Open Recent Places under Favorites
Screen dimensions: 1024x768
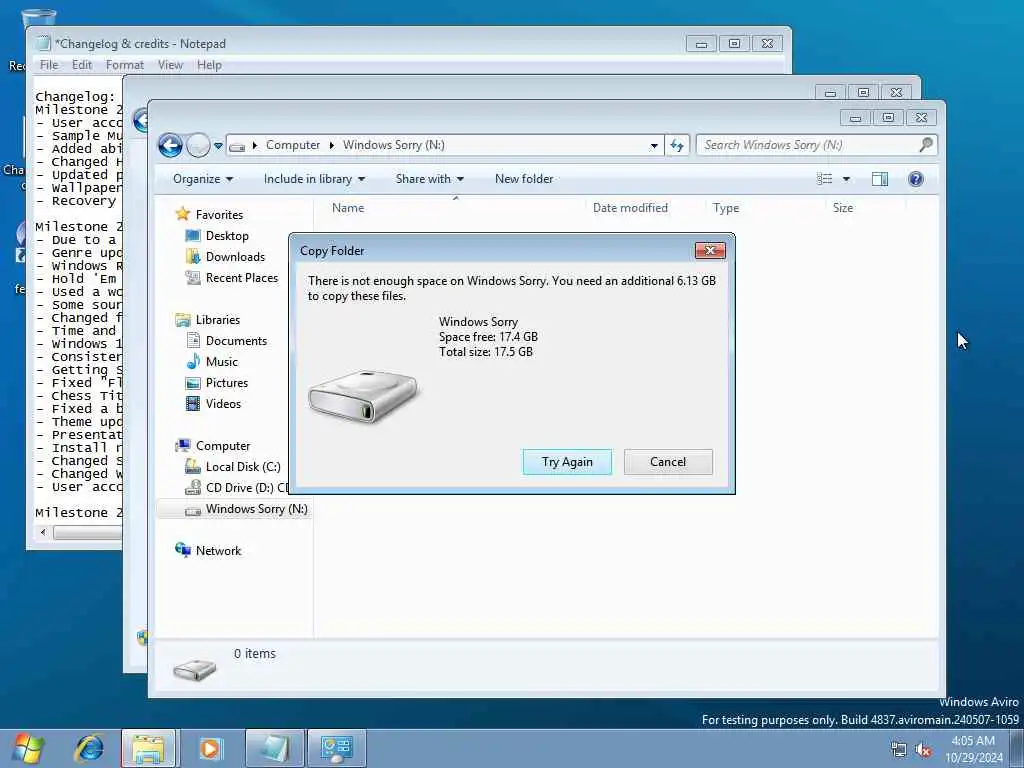(242, 278)
